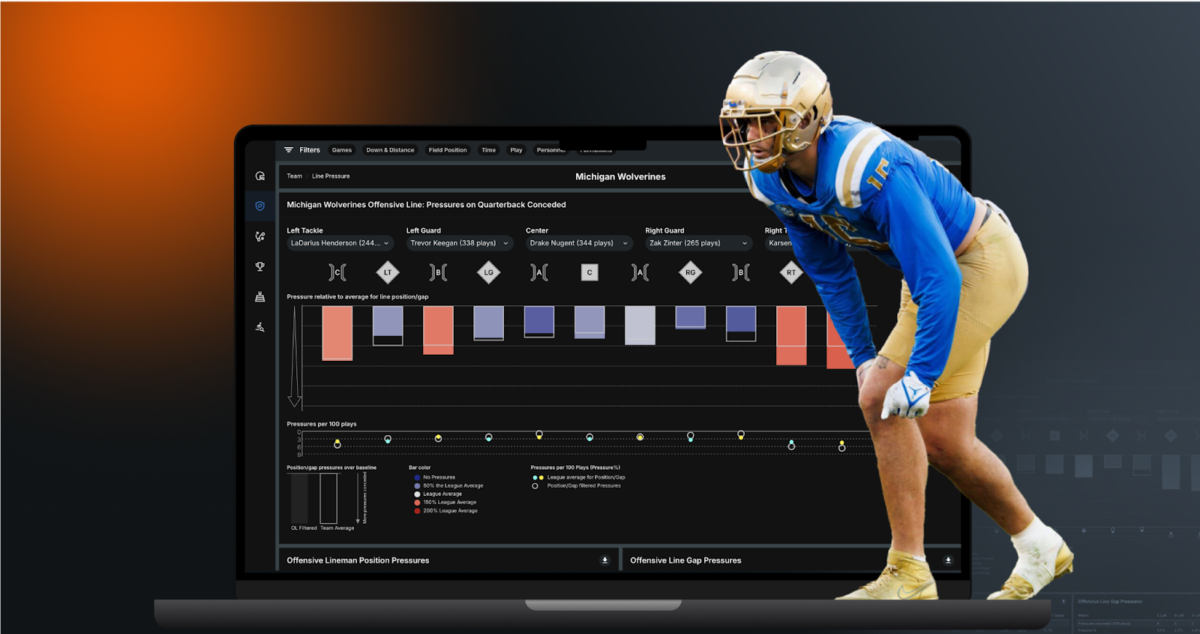Open the Field Position filter
This screenshot has width=1200, height=634.
[447, 150]
